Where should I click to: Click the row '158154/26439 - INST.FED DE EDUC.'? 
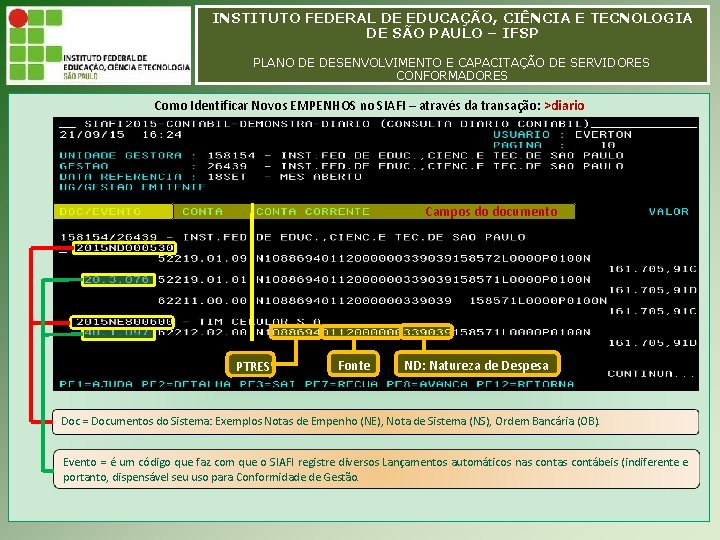coord(293,237)
